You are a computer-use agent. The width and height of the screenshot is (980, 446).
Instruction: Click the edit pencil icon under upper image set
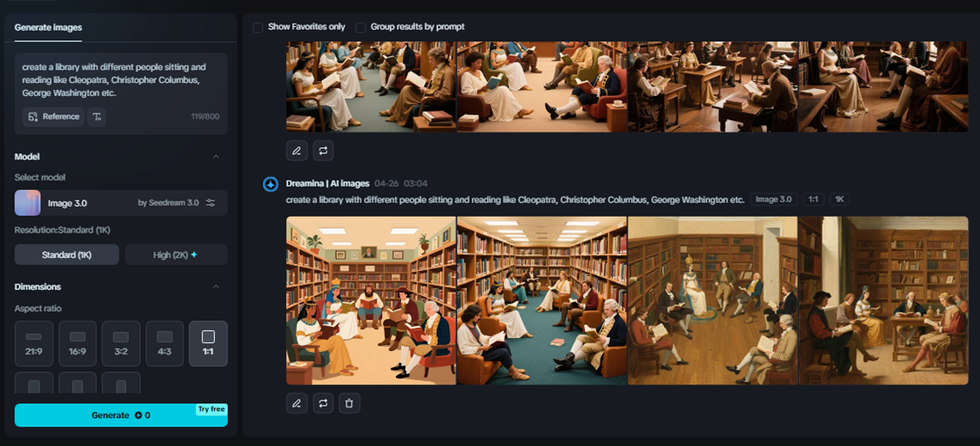point(297,151)
